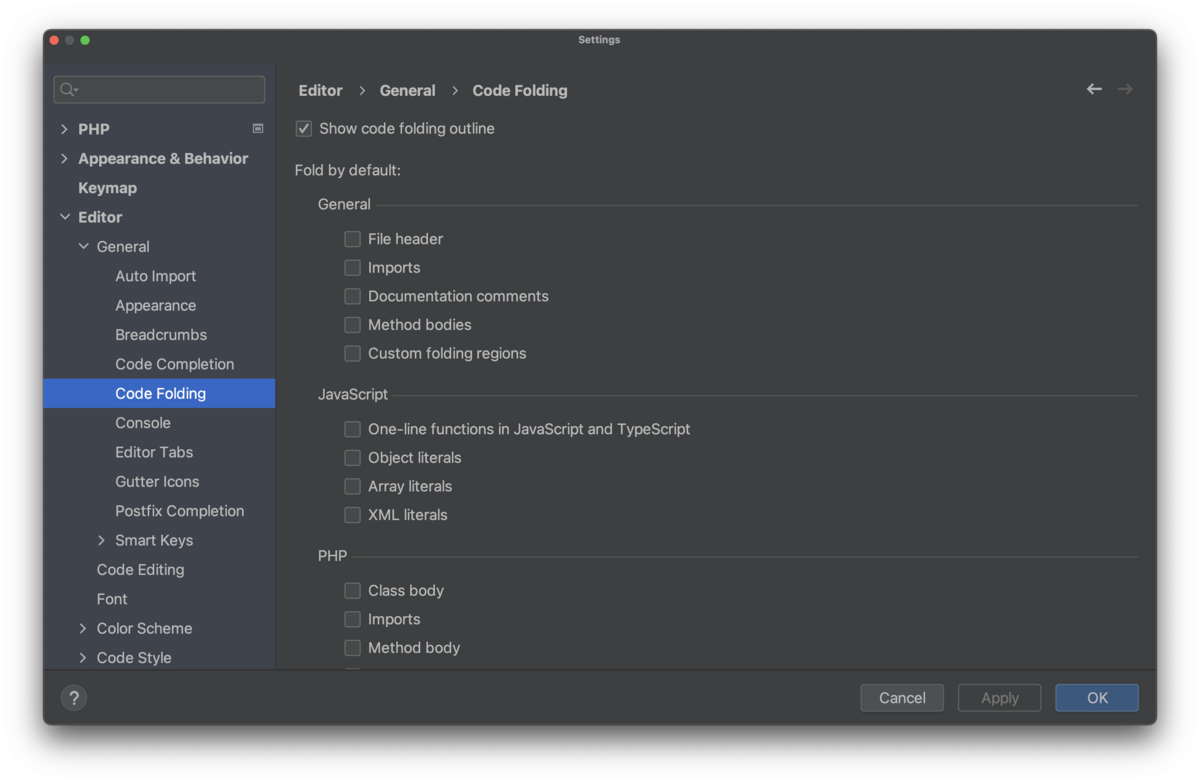The width and height of the screenshot is (1200, 782).
Task: Click the monitor icon beside PHP entry
Action: click(x=257, y=128)
